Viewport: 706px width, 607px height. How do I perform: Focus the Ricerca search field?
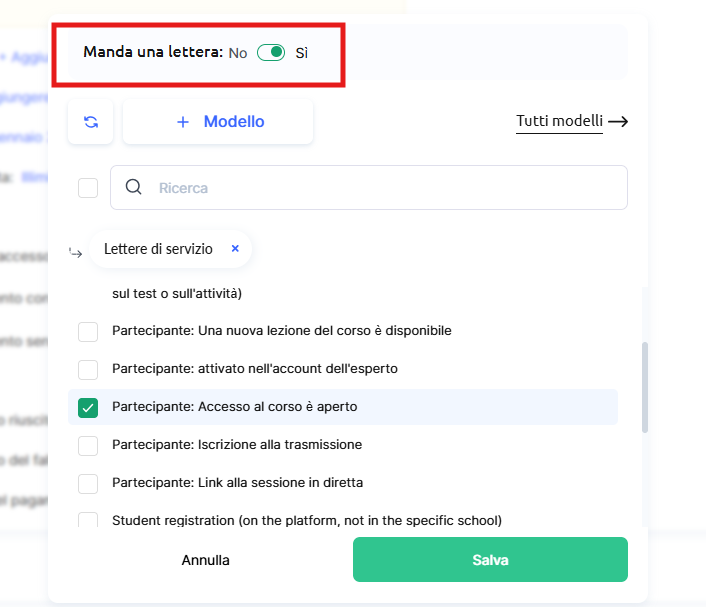pyautogui.click(x=385, y=188)
